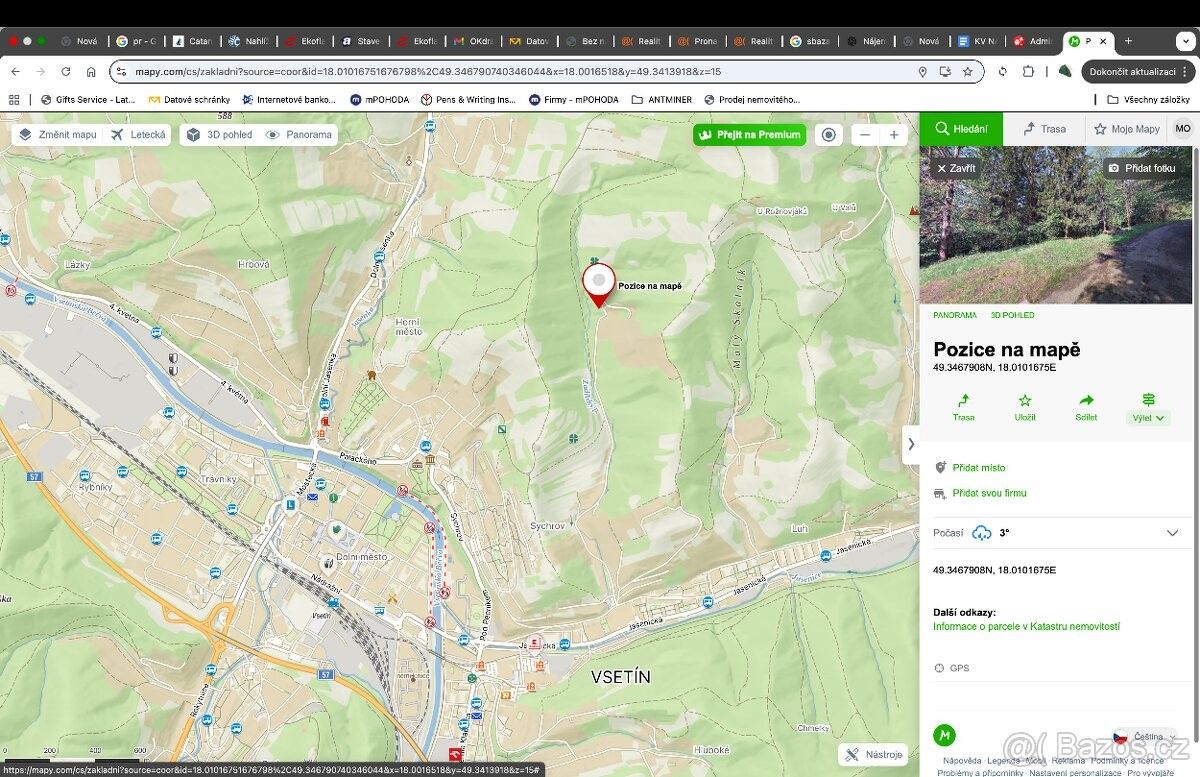Open the Gifts Service bookmark
Image resolution: width=1200 pixels, height=777 pixels.
pos(88,100)
